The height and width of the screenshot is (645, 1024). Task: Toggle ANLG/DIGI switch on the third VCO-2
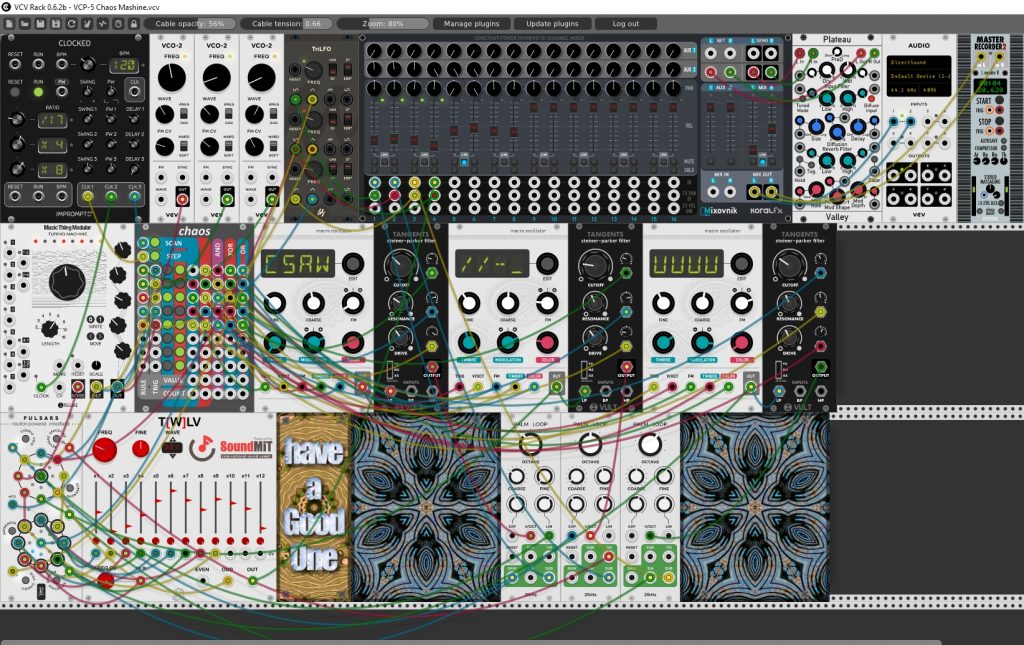(274, 114)
